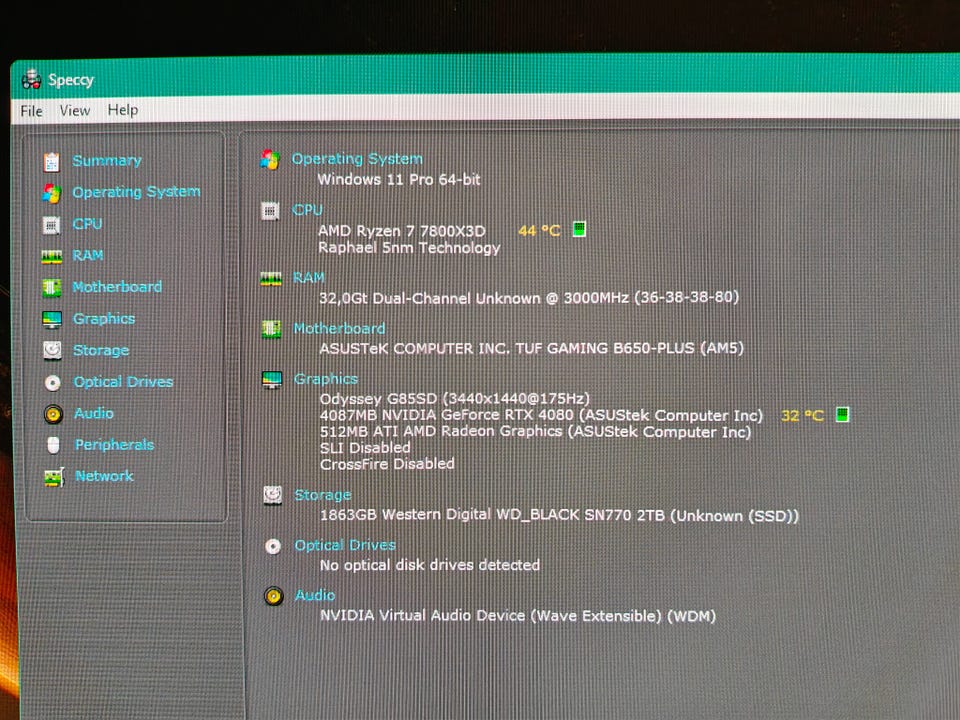Click Storage icon in summary pane
This screenshot has height=720, width=960.
[x=272, y=495]
